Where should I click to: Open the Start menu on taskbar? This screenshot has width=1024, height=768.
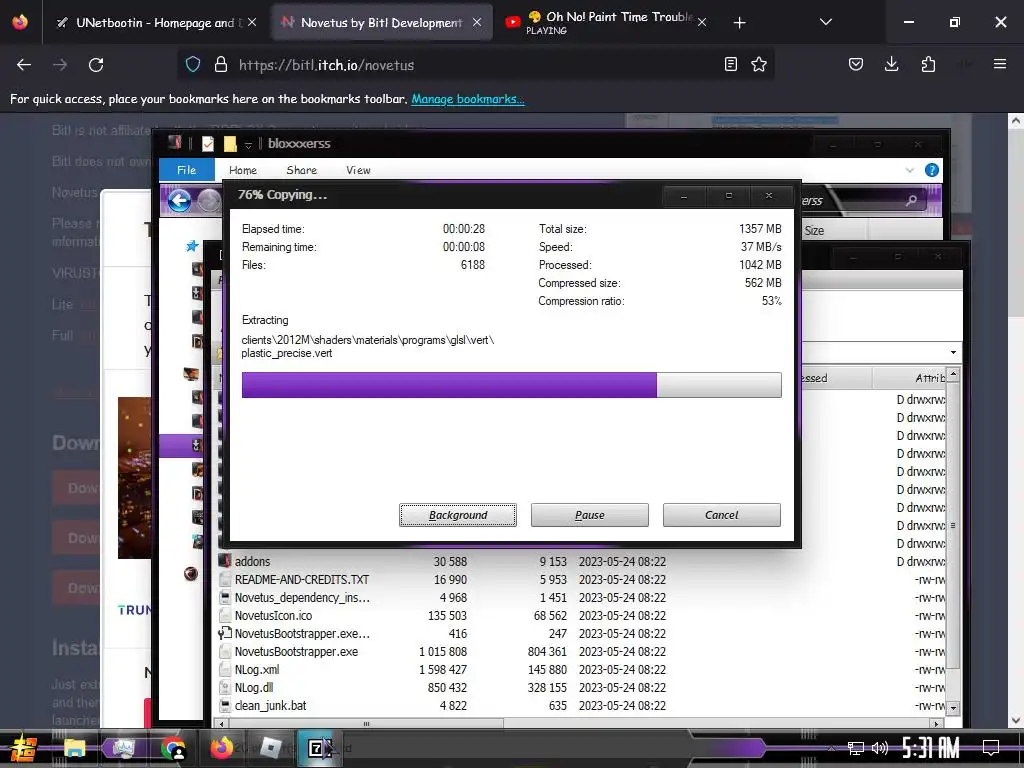pyautogui.click(x=24, y=748)
